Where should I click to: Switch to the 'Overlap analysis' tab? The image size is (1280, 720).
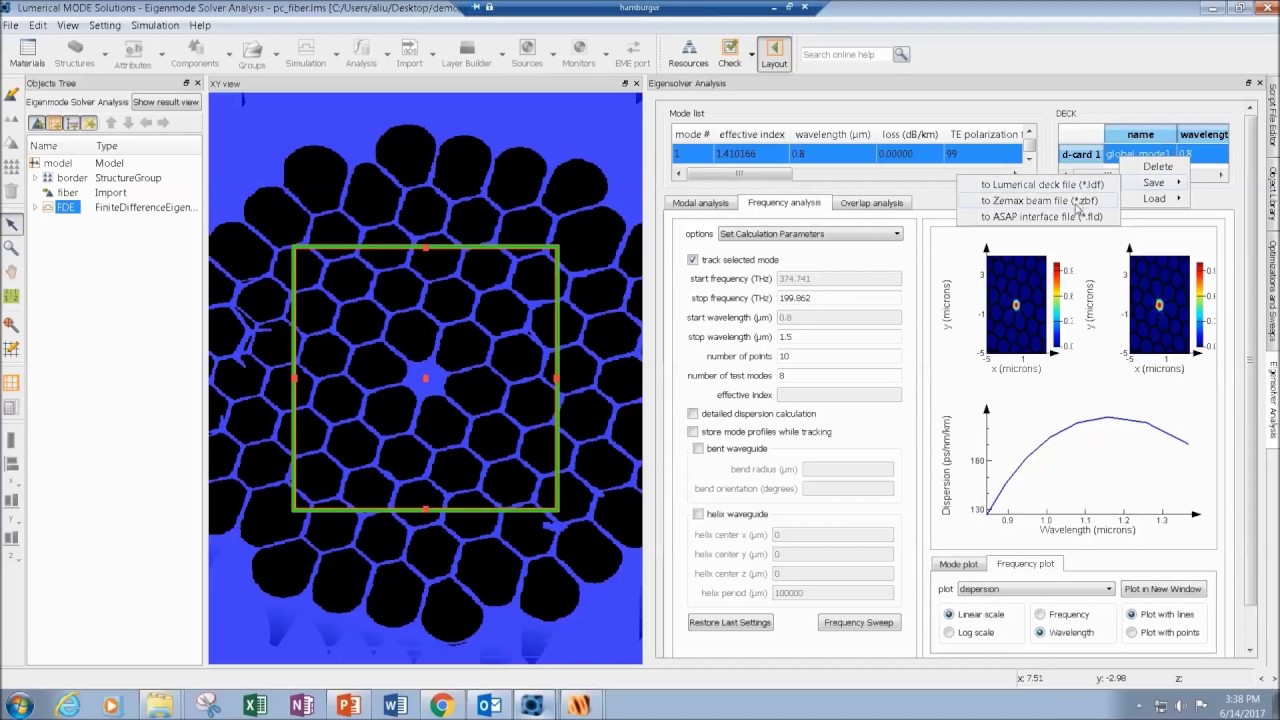point(871,203)
